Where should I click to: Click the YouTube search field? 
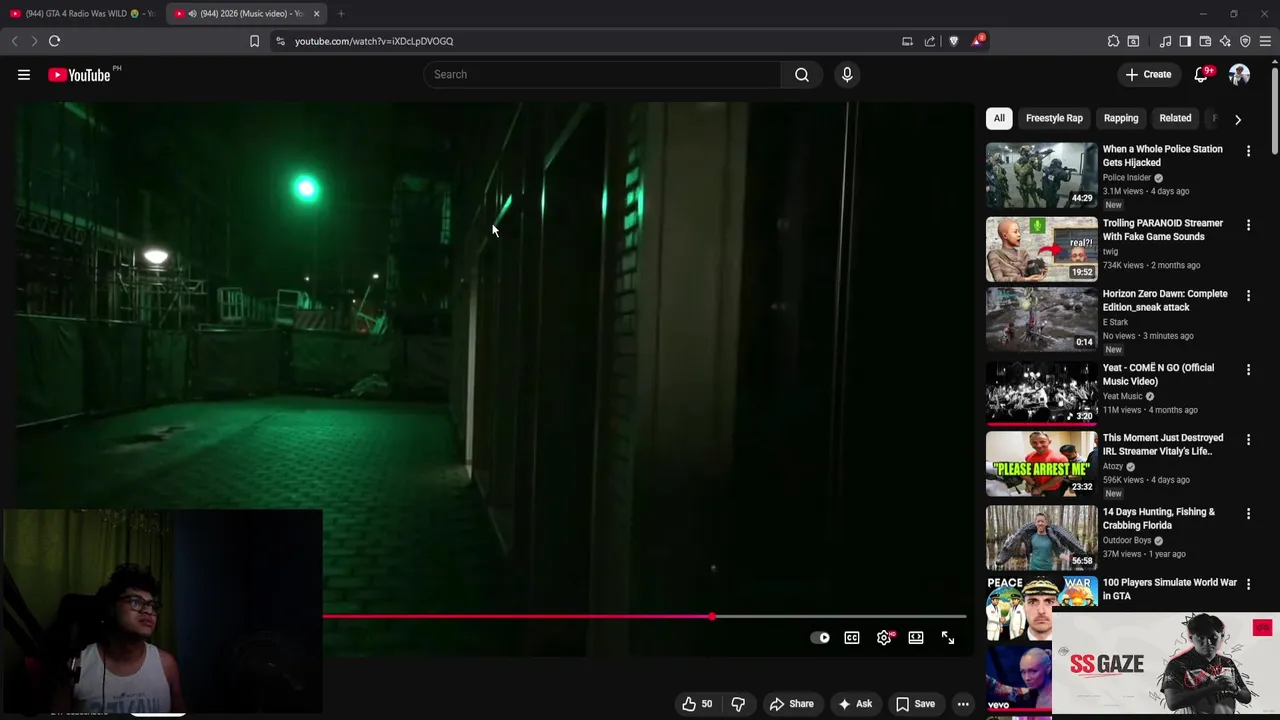point(603,75)
